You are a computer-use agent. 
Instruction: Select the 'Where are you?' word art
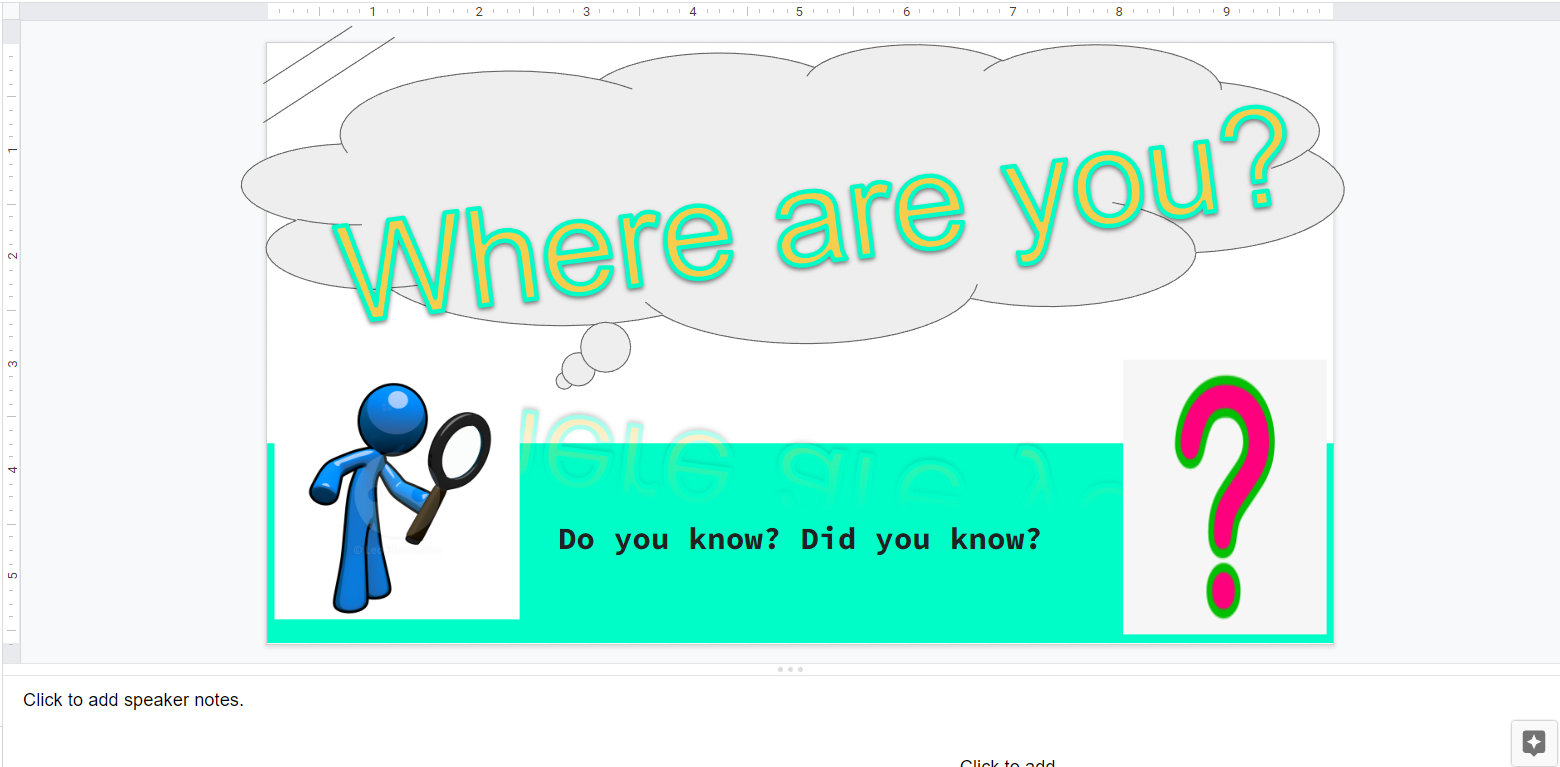click(810, 215)
